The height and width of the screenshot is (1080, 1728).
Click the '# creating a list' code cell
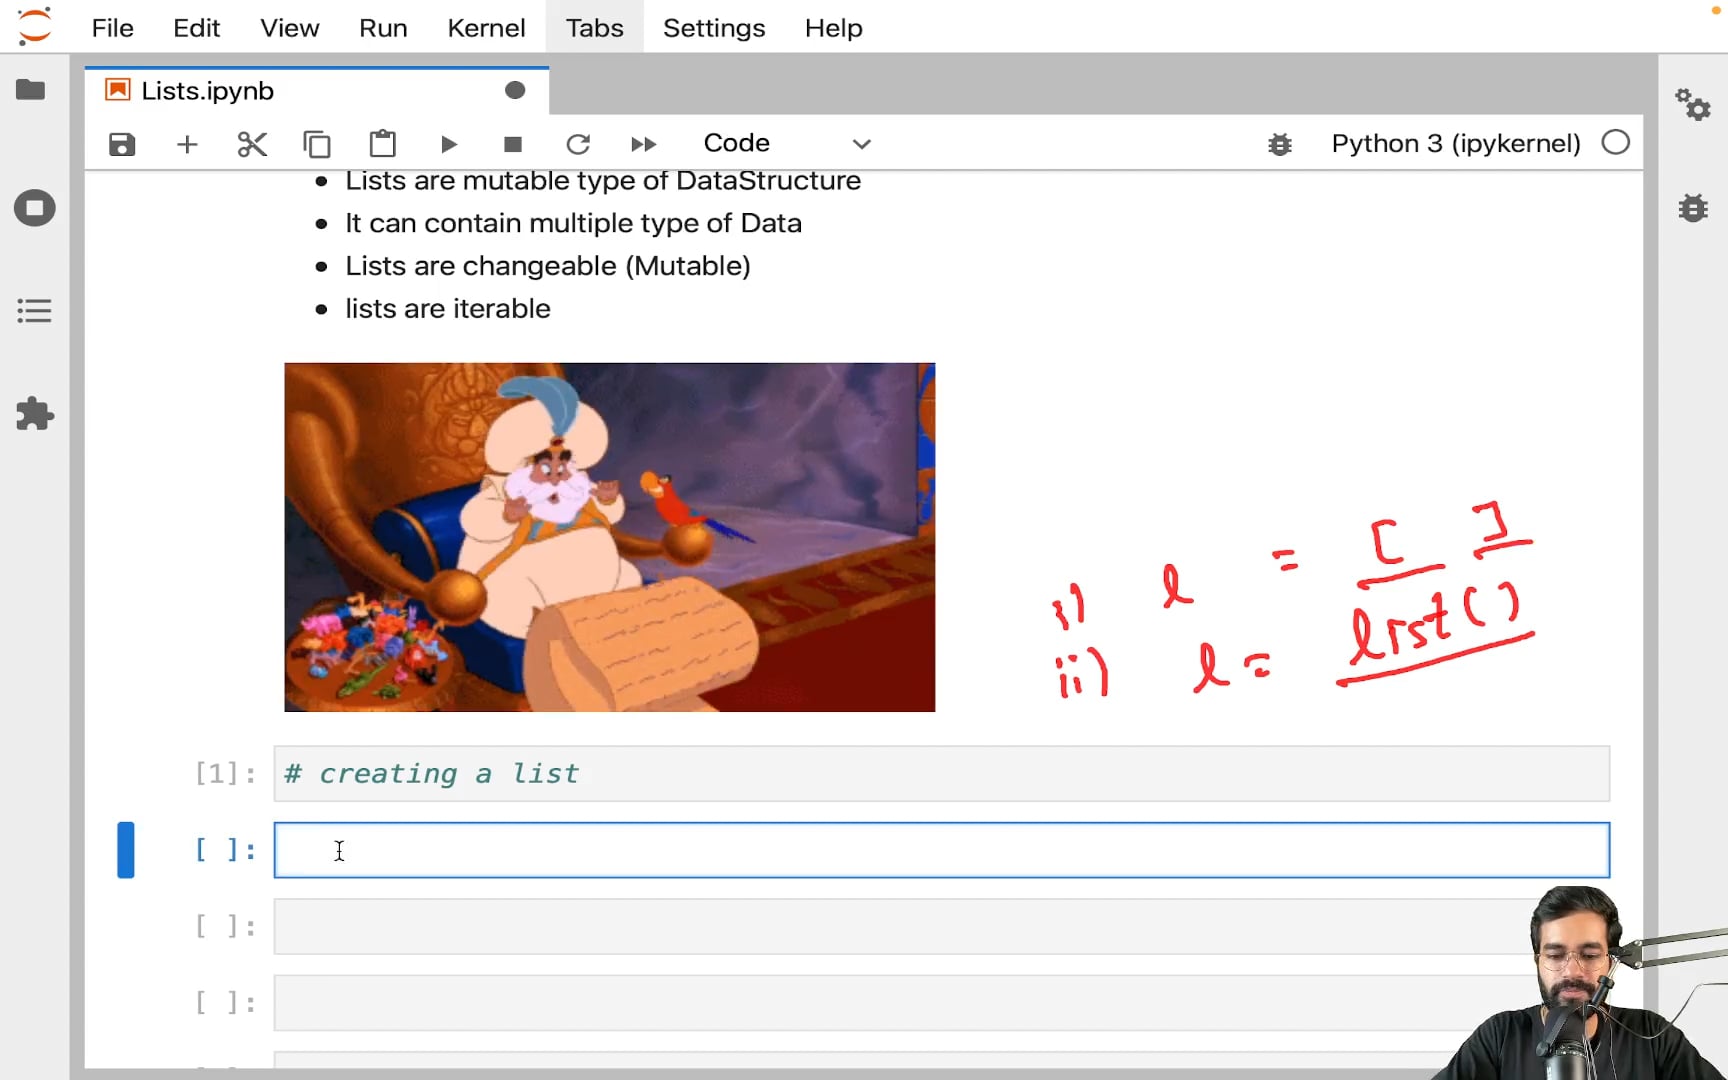click(x=941, y=773)
